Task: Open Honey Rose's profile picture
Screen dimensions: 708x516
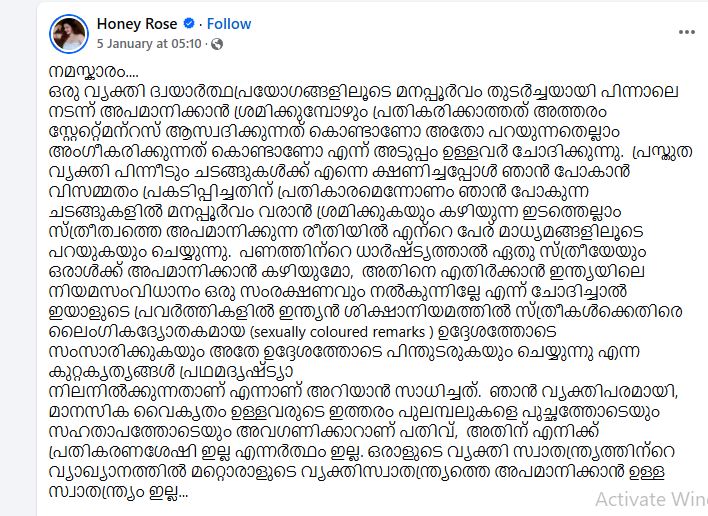Action: pyautogui.click(x=68, y=33)
